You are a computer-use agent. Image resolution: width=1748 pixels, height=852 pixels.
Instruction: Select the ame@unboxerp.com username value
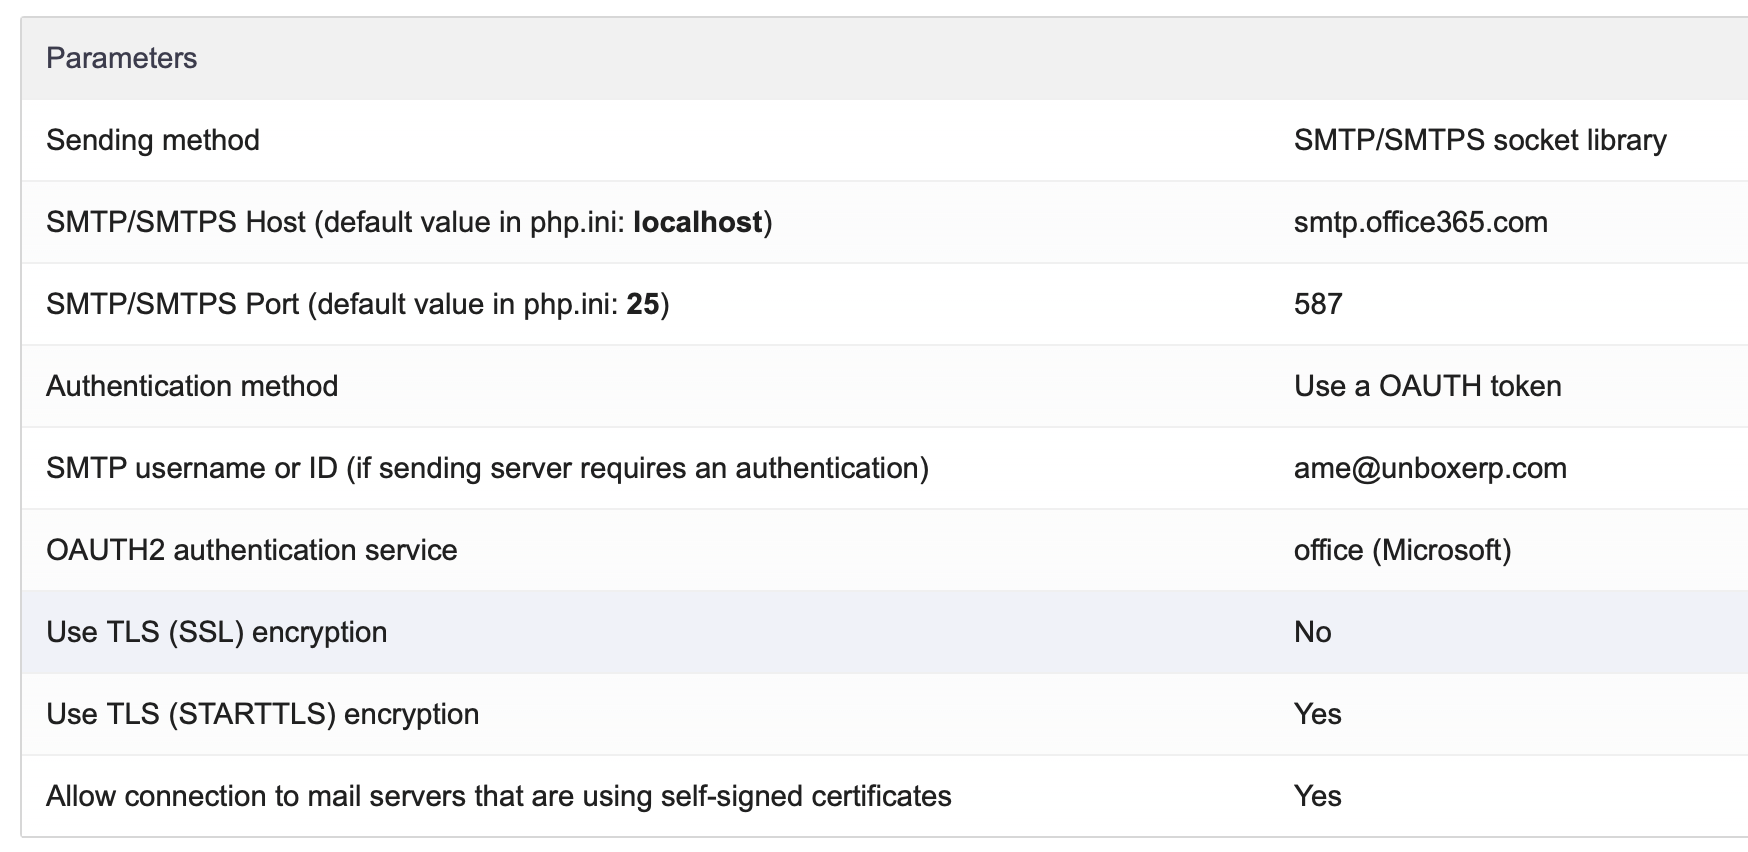1430,468
